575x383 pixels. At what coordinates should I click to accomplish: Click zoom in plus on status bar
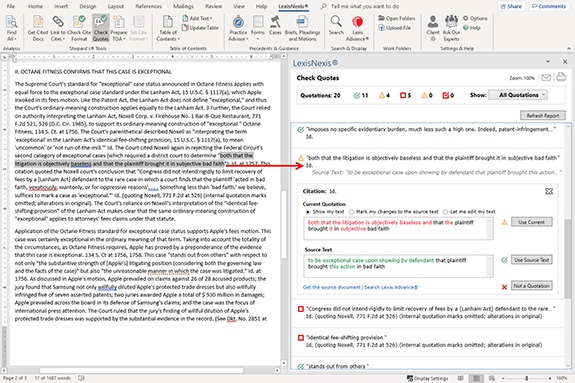click(x=550, y=378)
